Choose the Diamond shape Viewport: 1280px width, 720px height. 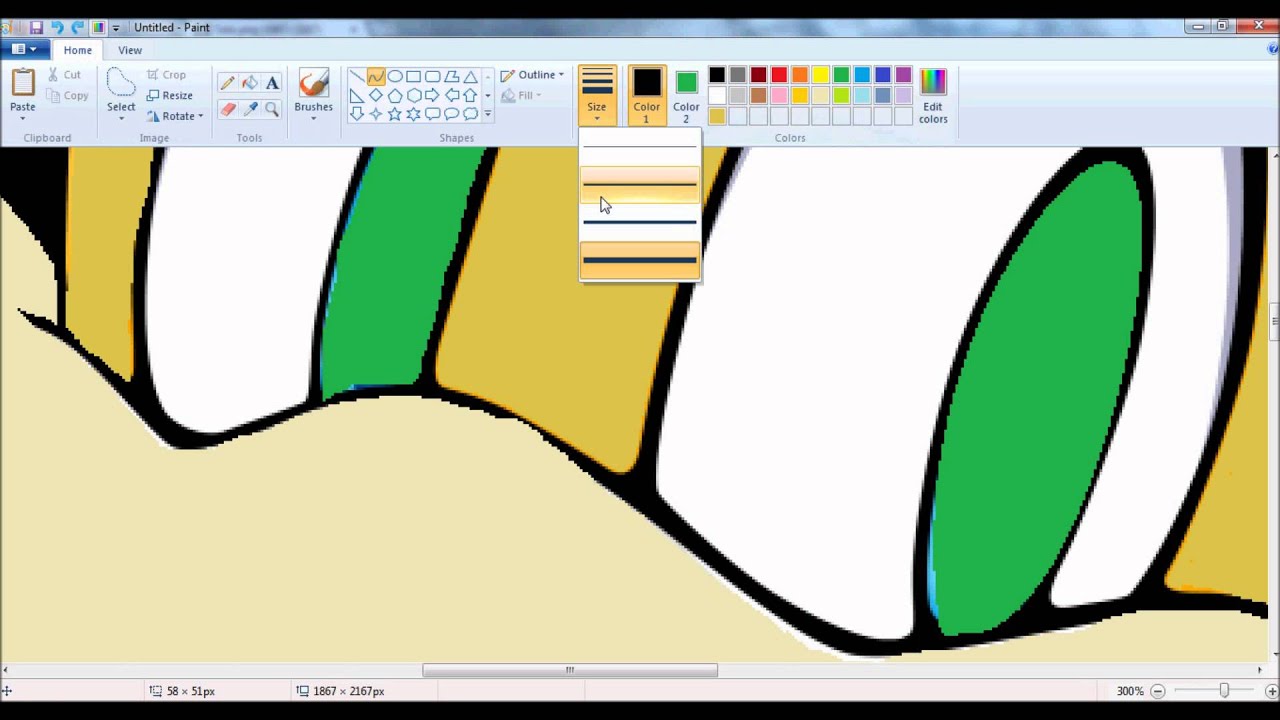[376, 96]
